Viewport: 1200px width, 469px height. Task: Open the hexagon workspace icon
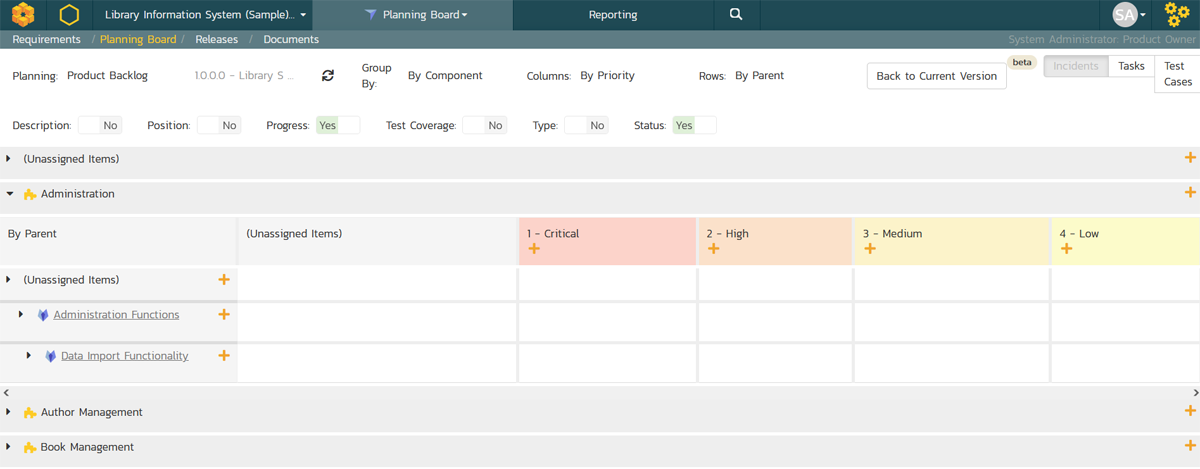(x=68, y=15)
